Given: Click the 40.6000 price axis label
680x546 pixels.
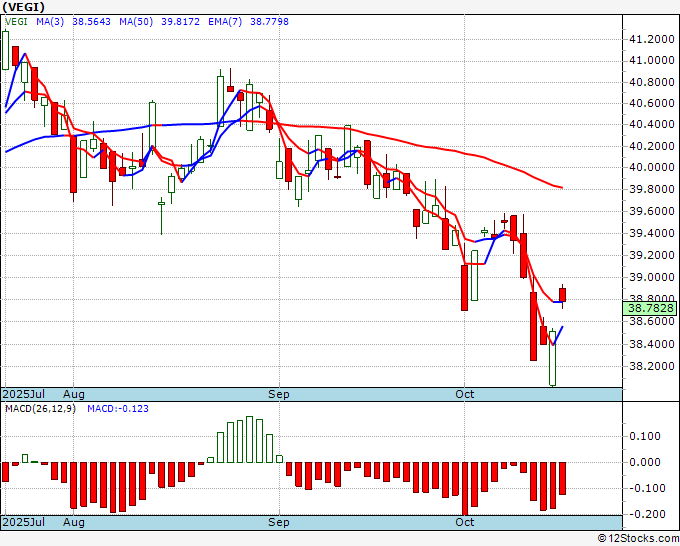Looking at the screenshot, I should tap(651, 103).
